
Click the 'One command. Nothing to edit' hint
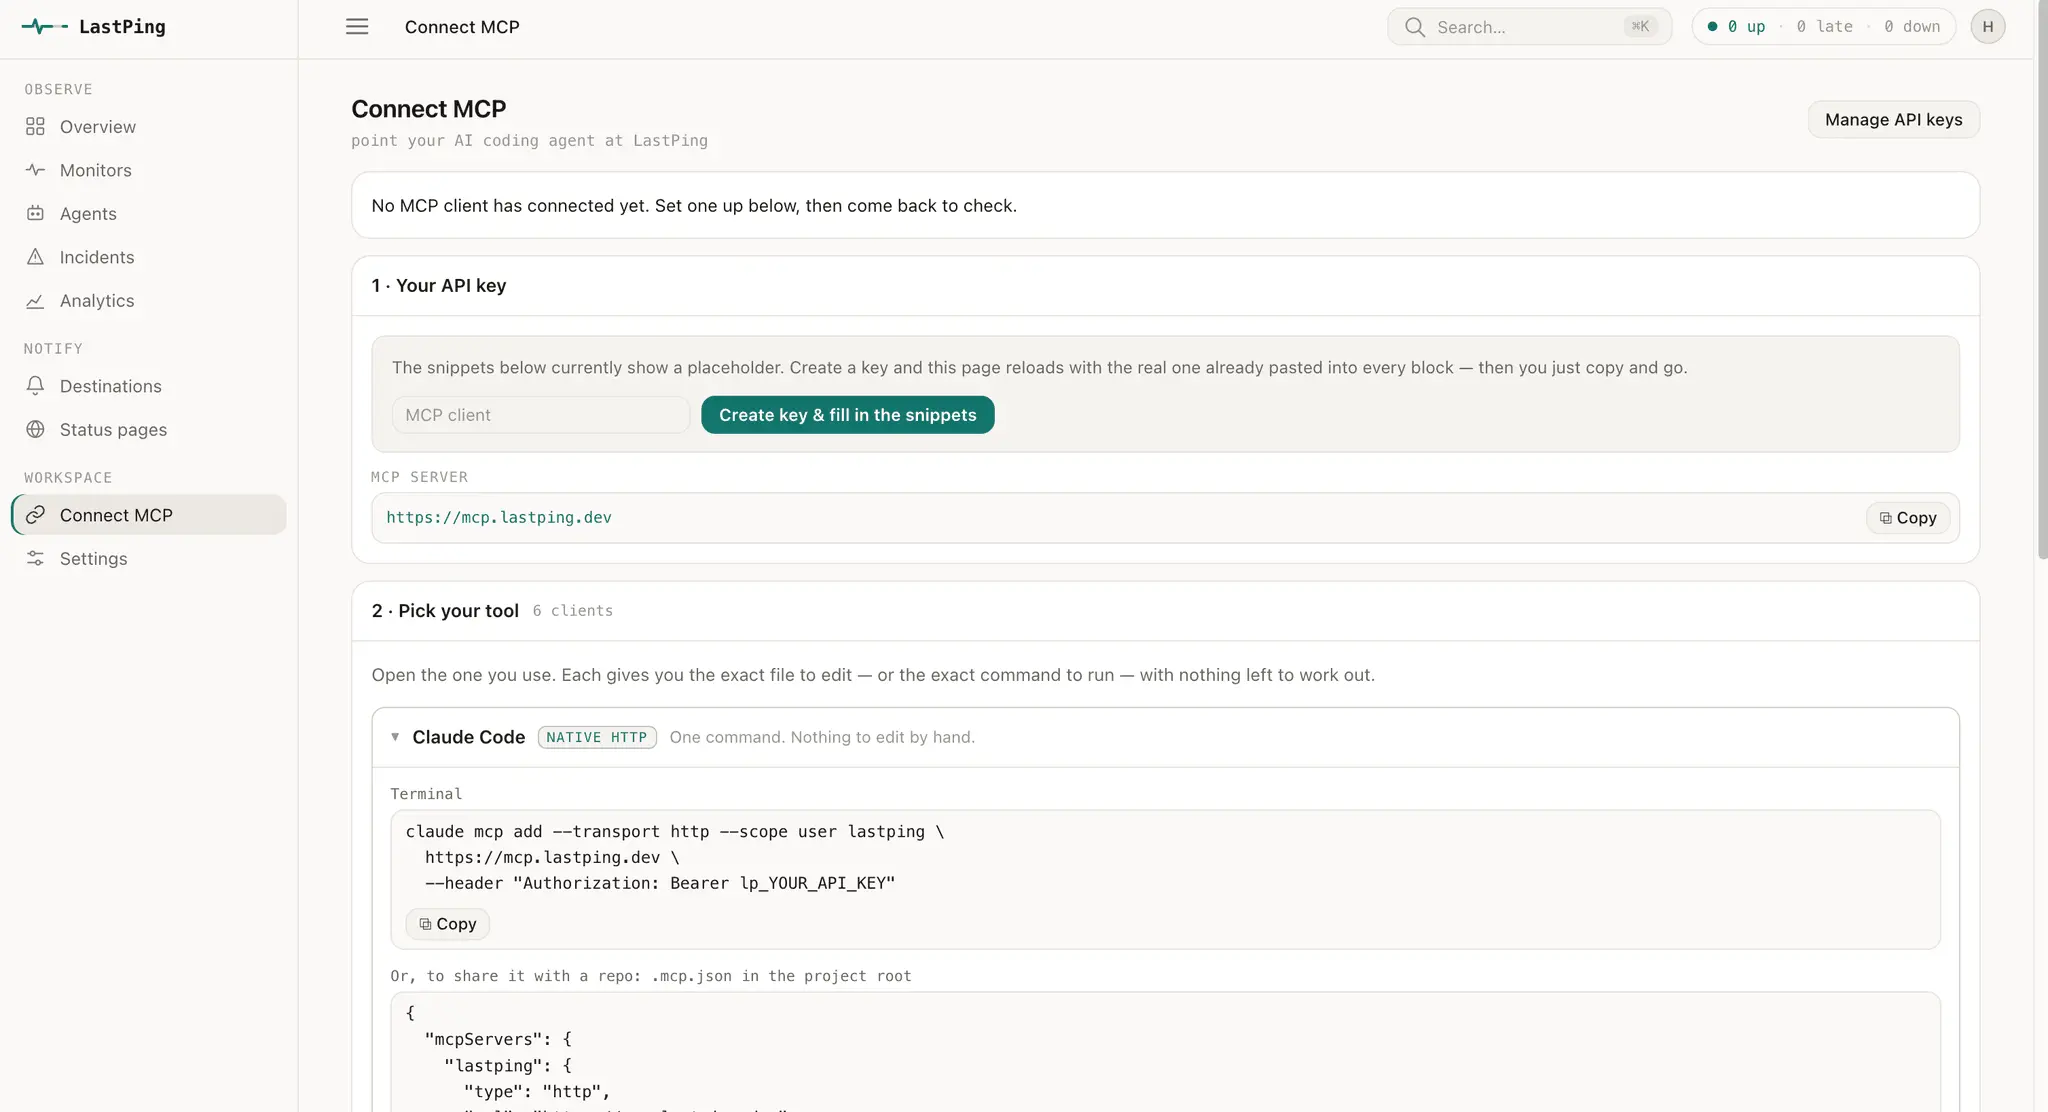coord(822,737)
